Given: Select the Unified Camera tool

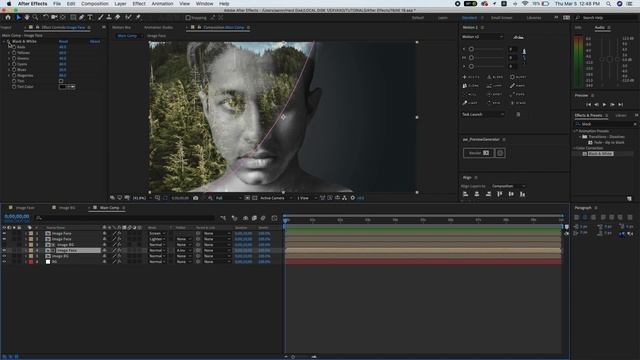Looking at the screenshot, I should coord(54,18).
